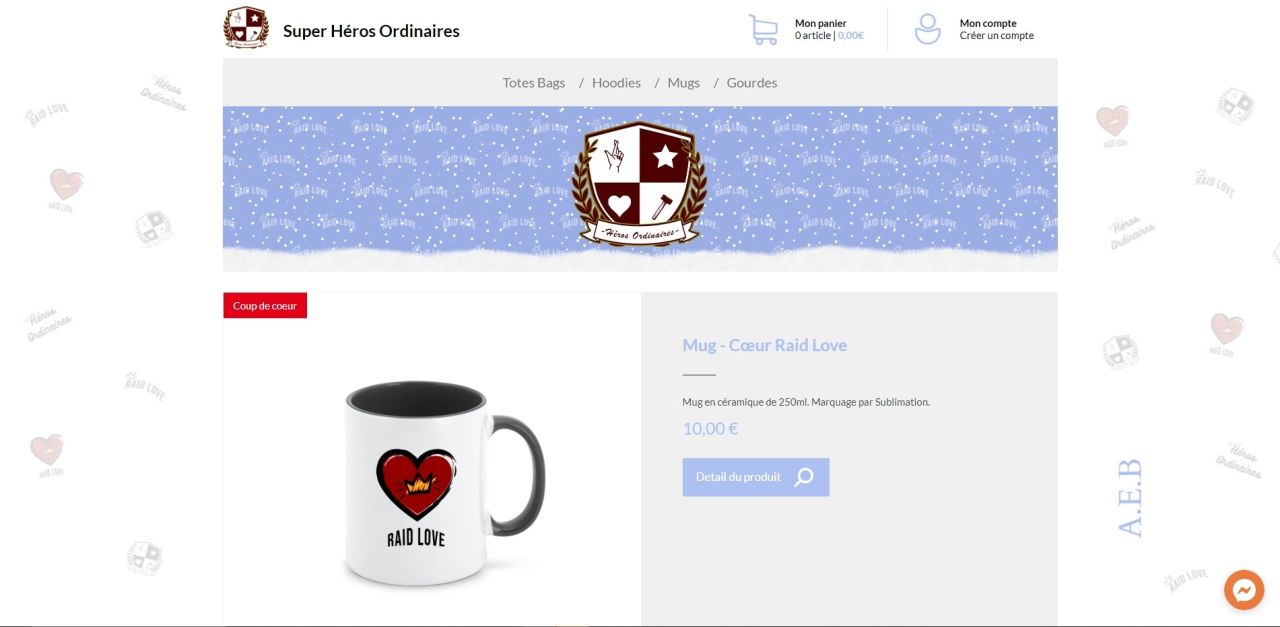Click the site crest logo in header

246,28
